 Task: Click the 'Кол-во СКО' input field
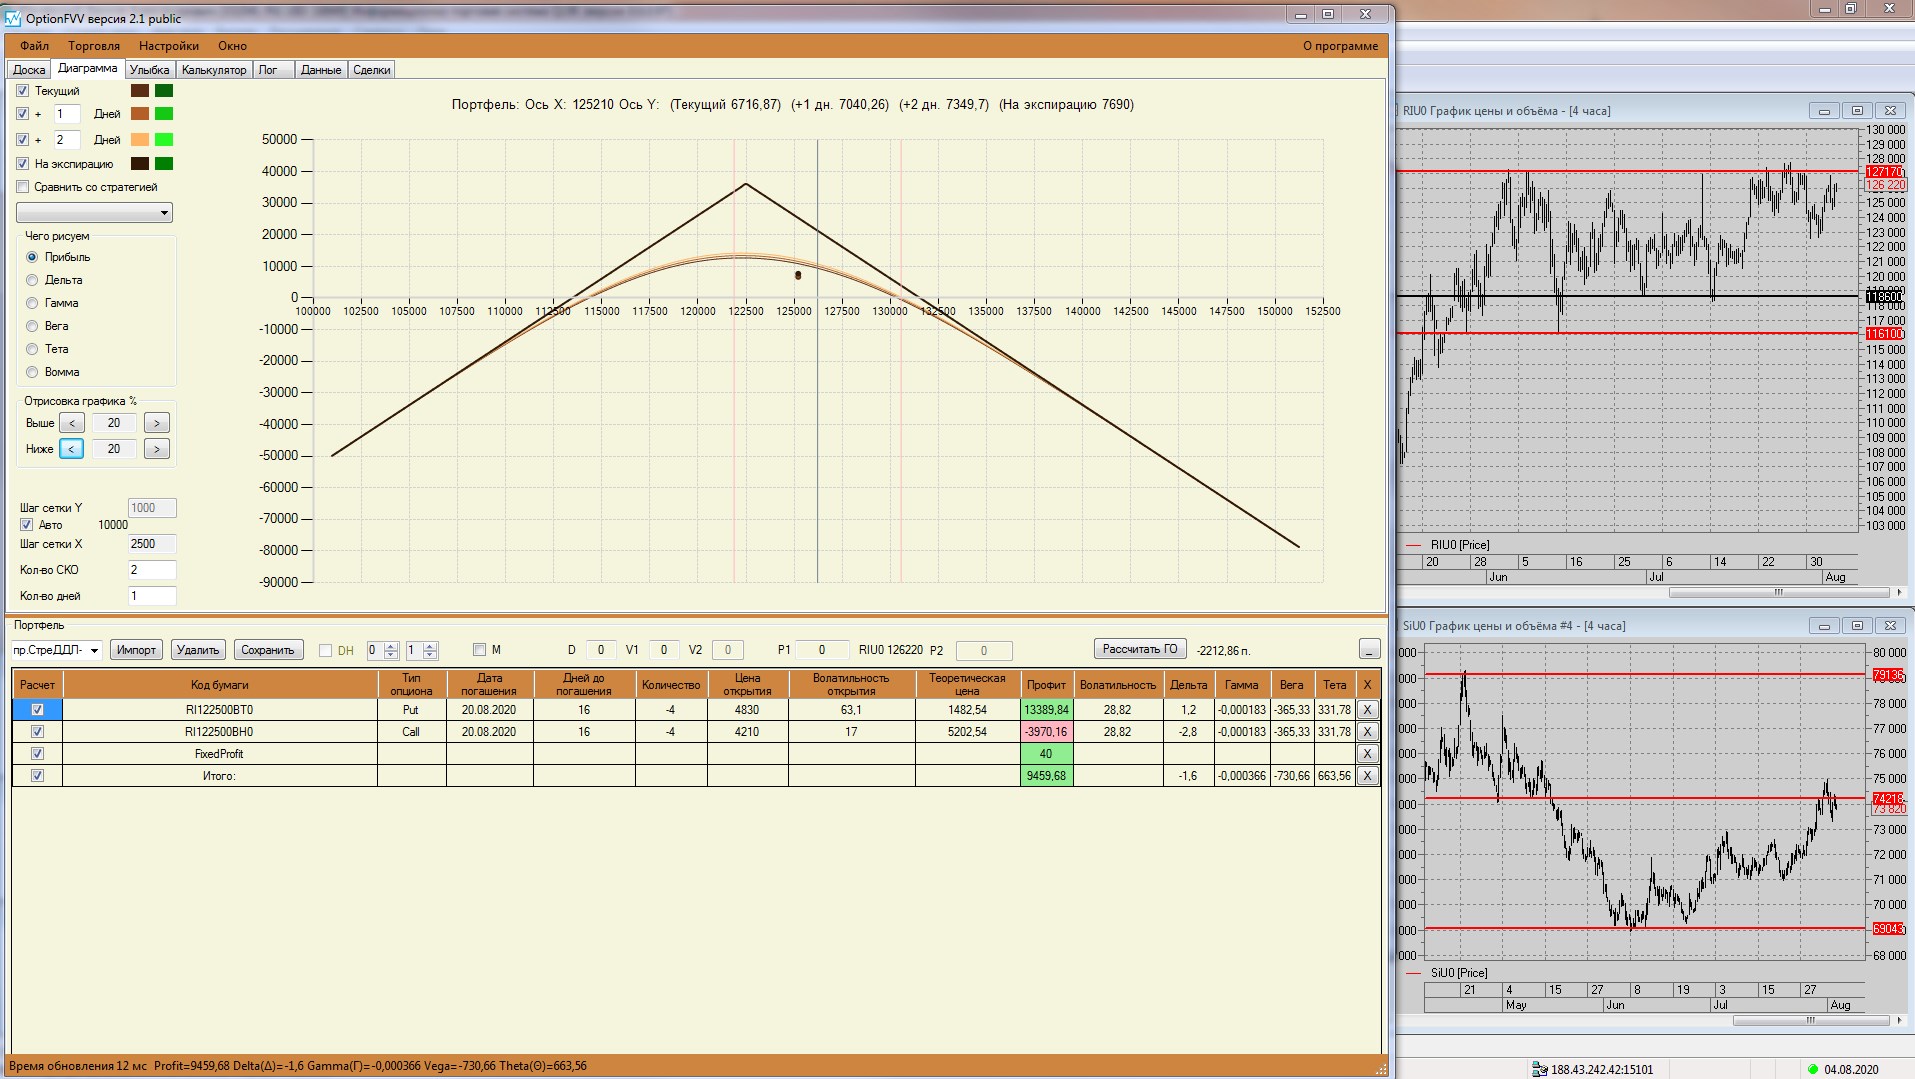pos(151,570)
